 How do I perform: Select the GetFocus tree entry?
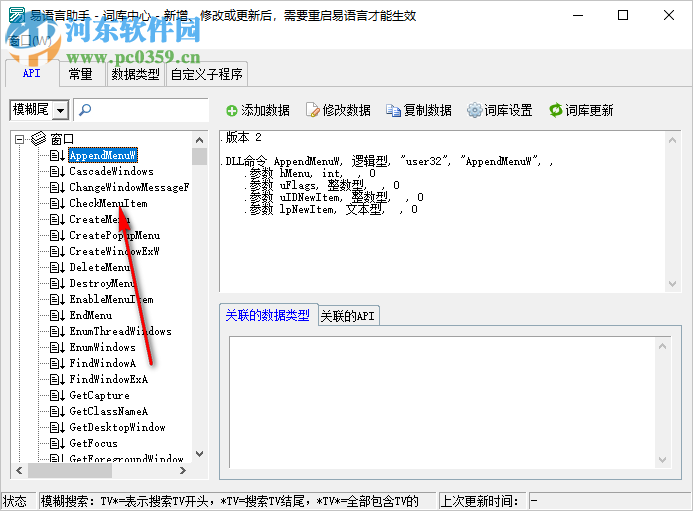[93, 443]
